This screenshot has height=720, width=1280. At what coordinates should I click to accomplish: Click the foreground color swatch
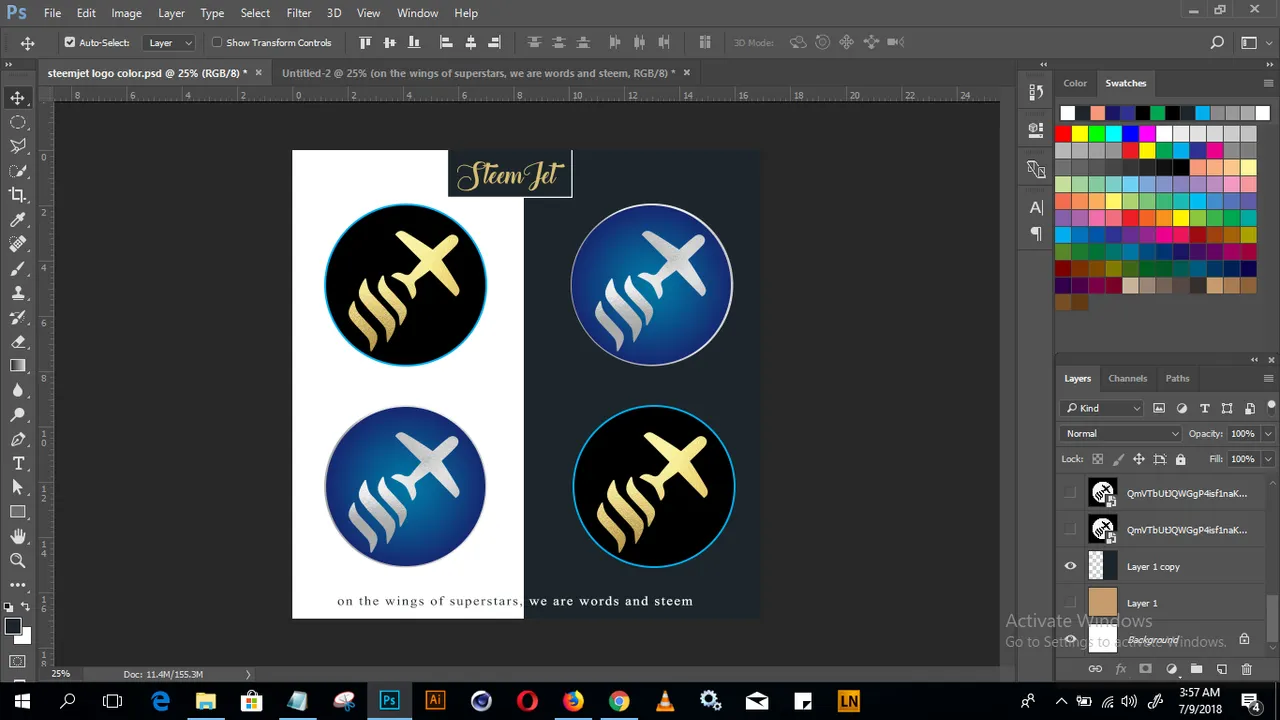tap(13, 627)
